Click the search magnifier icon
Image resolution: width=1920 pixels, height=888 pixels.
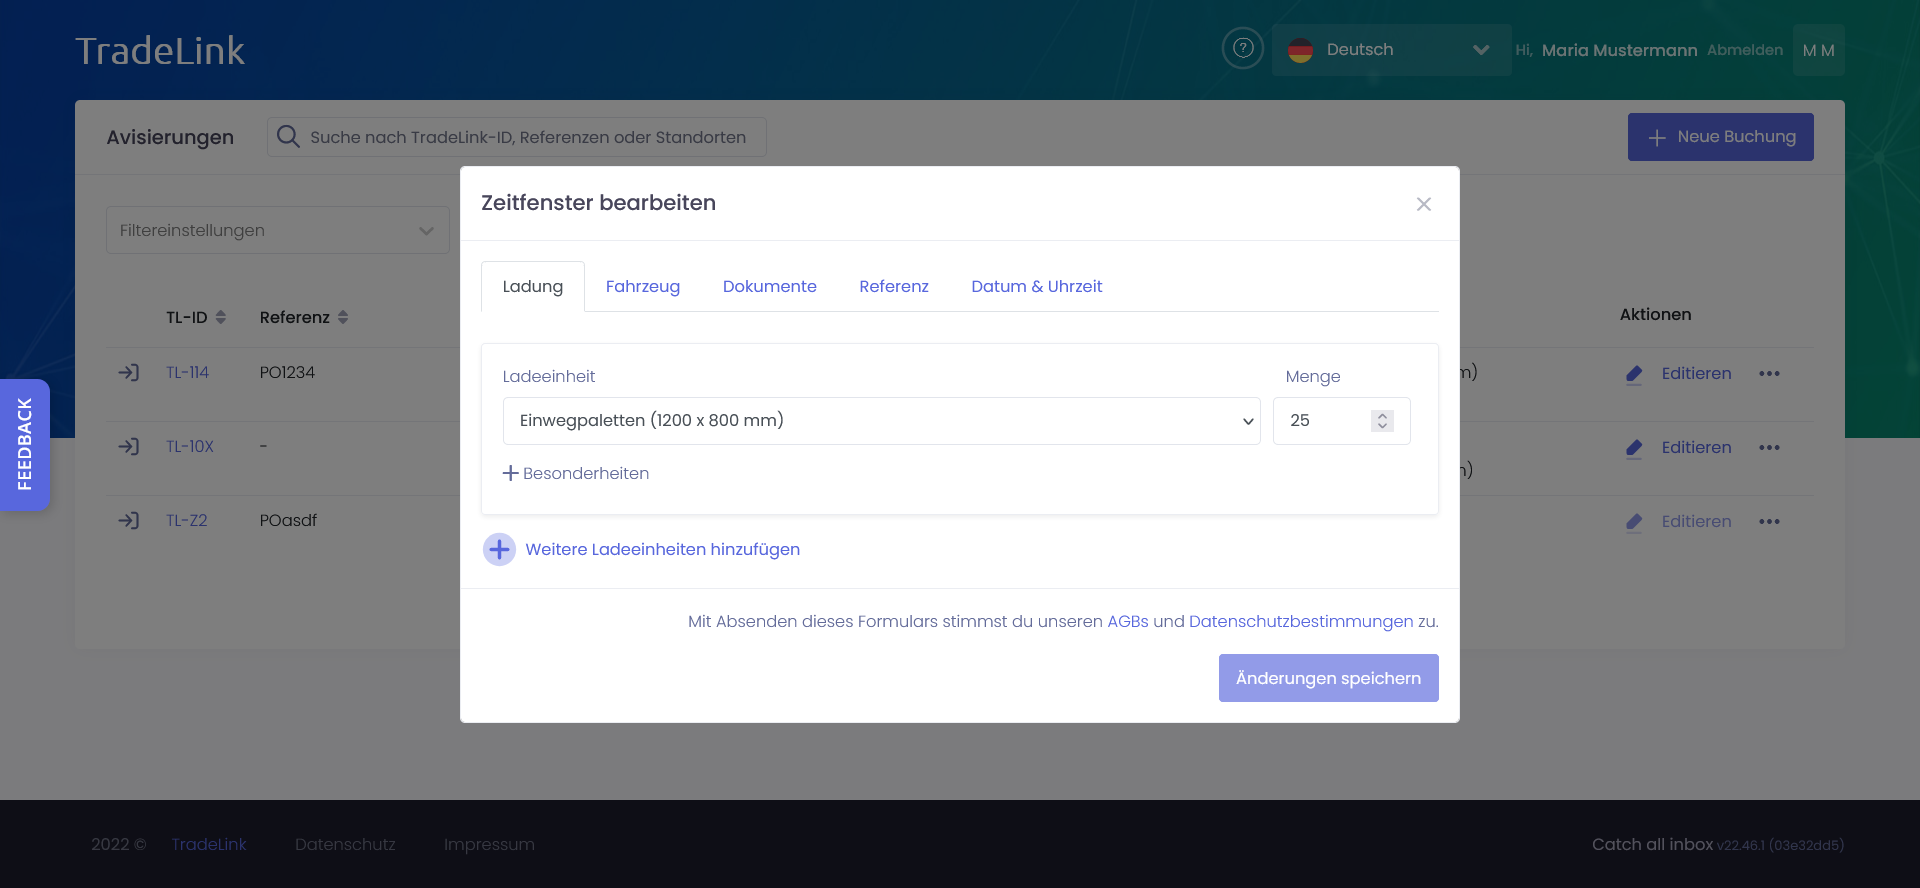click(288, 137)
